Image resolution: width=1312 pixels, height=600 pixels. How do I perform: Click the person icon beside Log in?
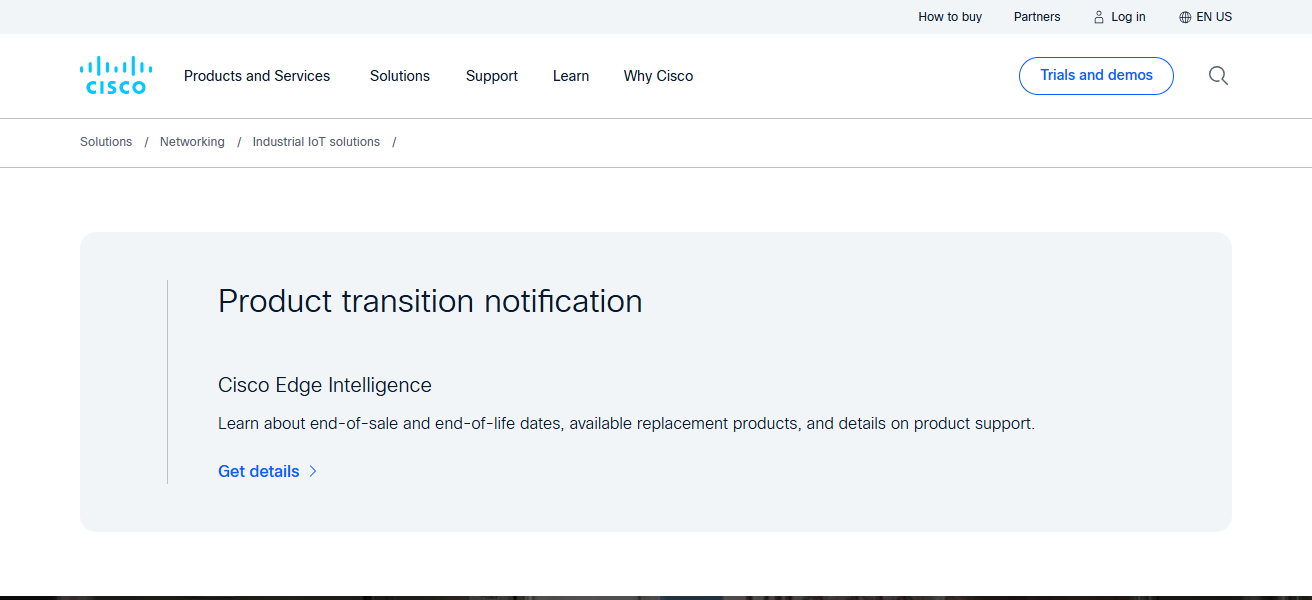(1097, 16)
